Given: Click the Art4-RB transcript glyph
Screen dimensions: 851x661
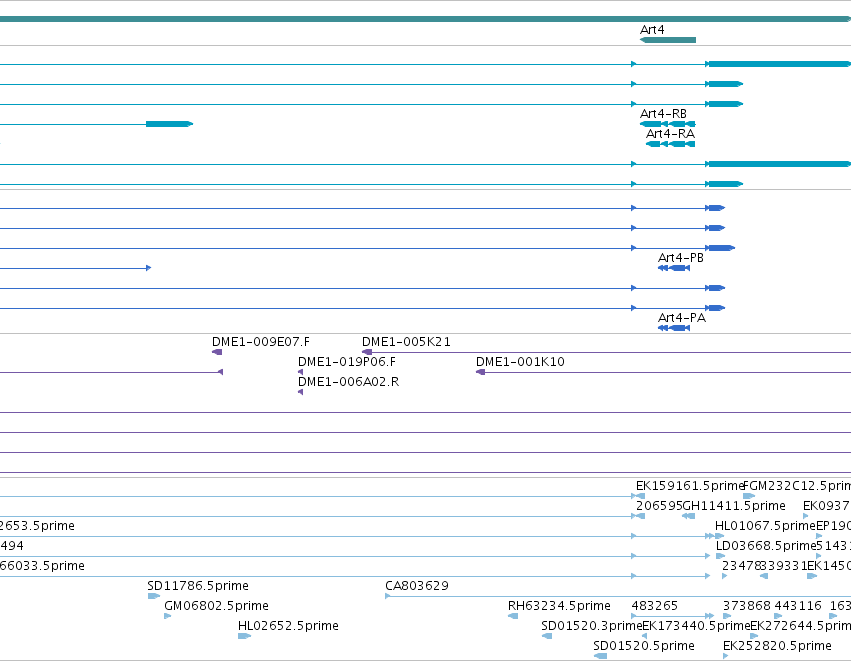Looking at the screenshot, I should (x=668, y=124).
